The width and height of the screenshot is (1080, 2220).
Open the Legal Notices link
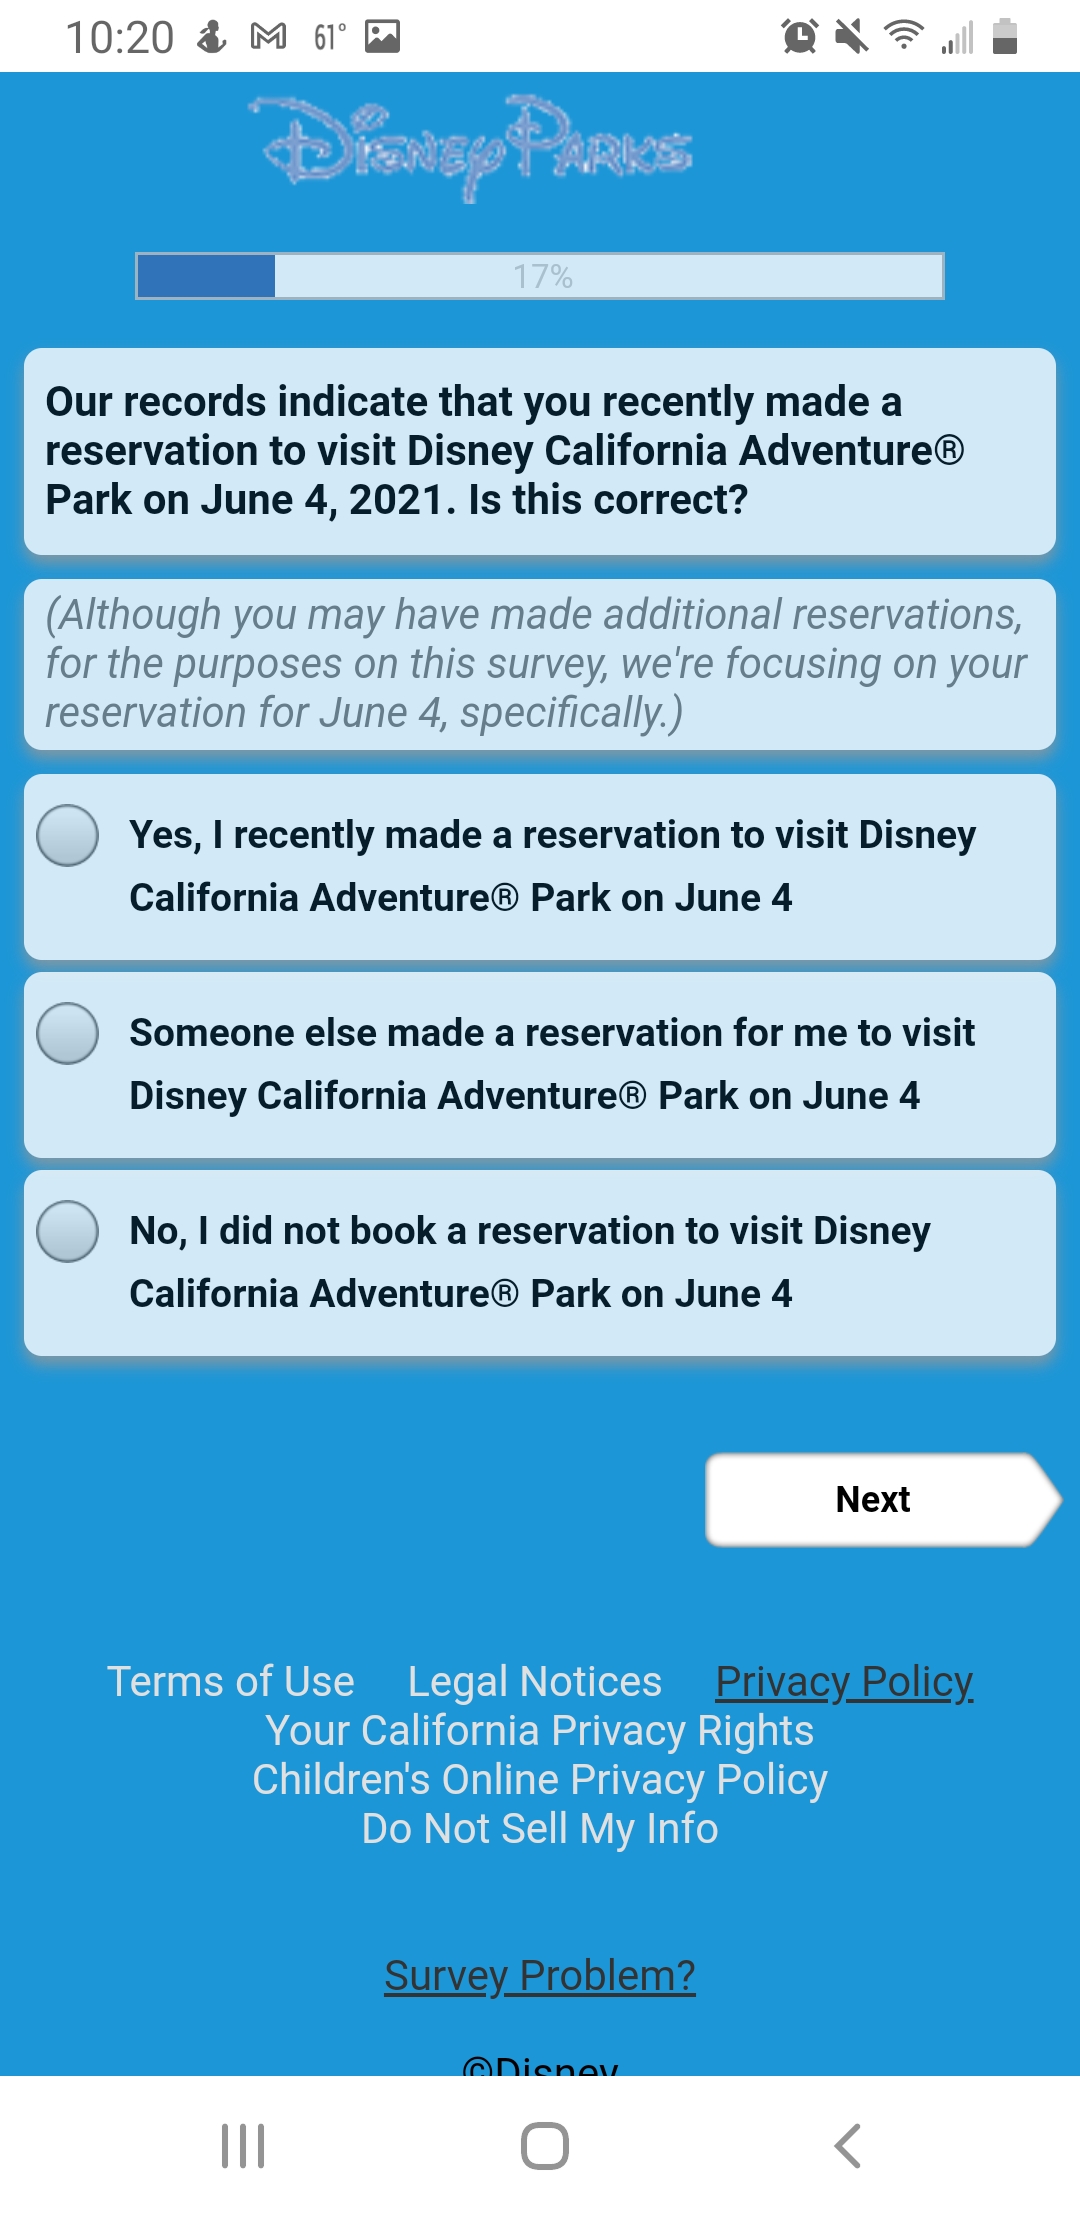pyautogui.click(x=535, y=1682)
